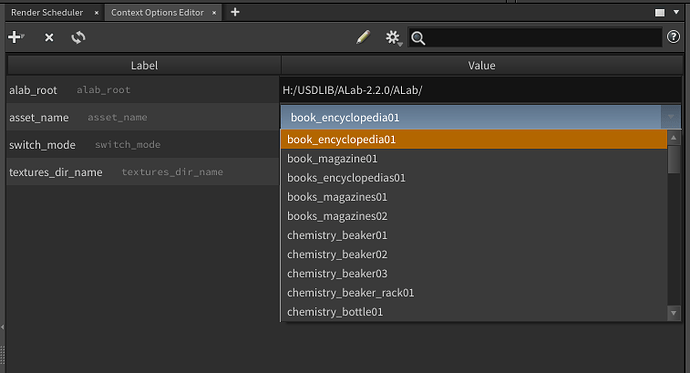
Task: Pick books_encyclopedias01 in the dropdown
Action: (473, 178)
